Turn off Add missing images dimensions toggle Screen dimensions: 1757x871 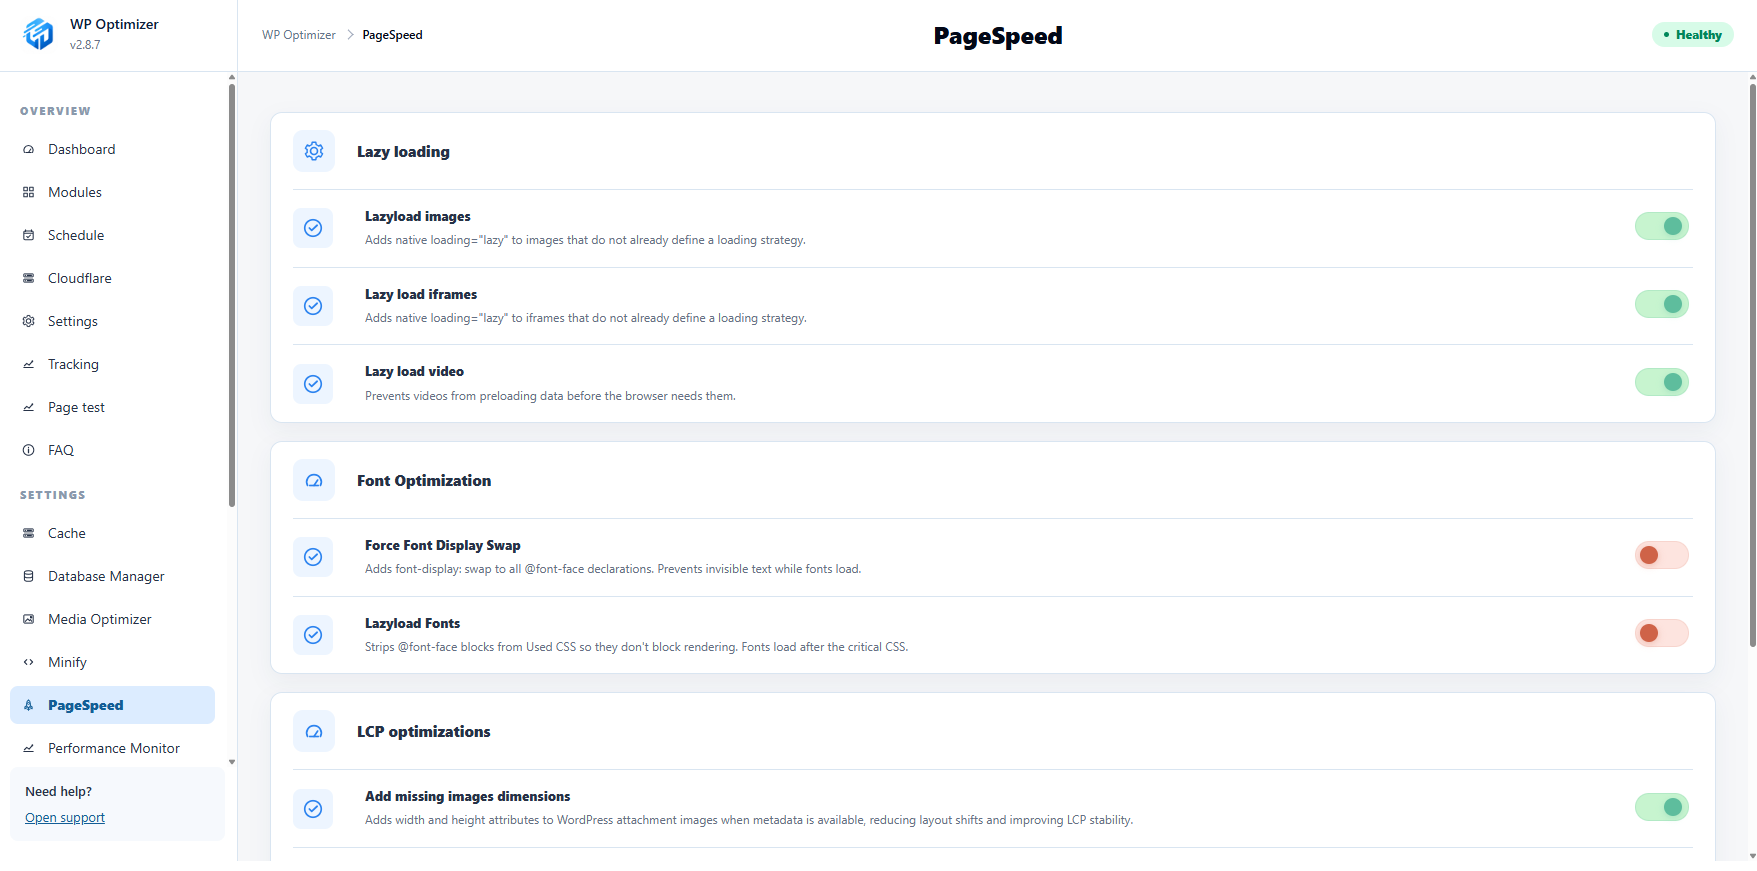[x=1661, y=807]
